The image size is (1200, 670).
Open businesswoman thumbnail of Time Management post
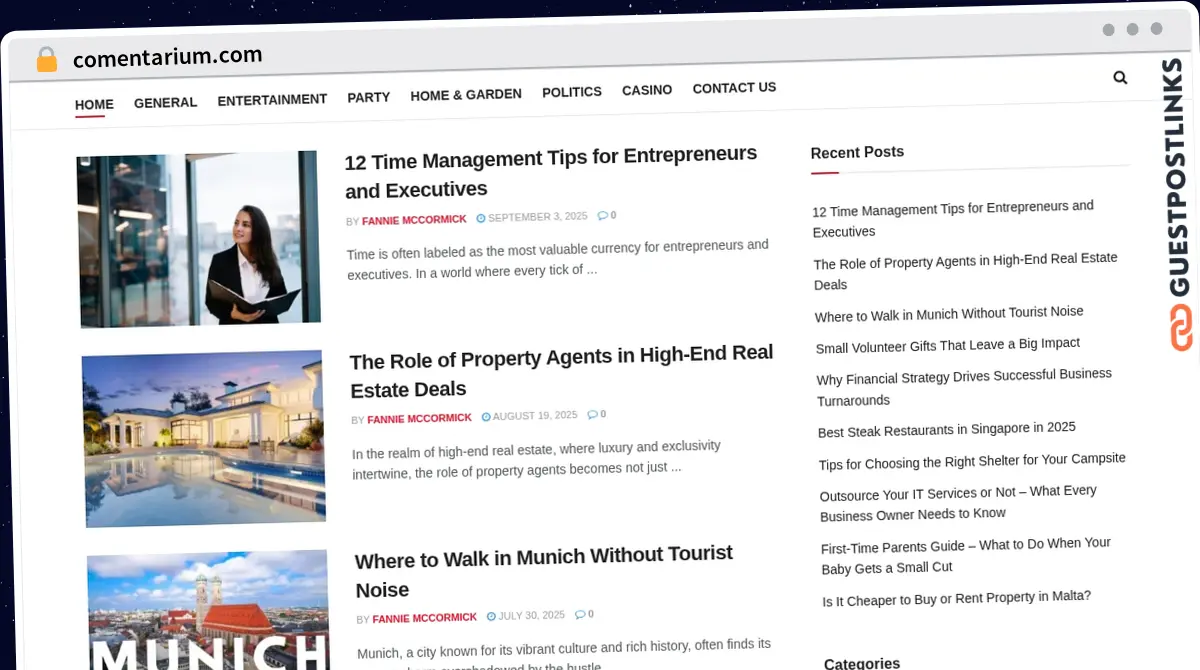point(198,239)
